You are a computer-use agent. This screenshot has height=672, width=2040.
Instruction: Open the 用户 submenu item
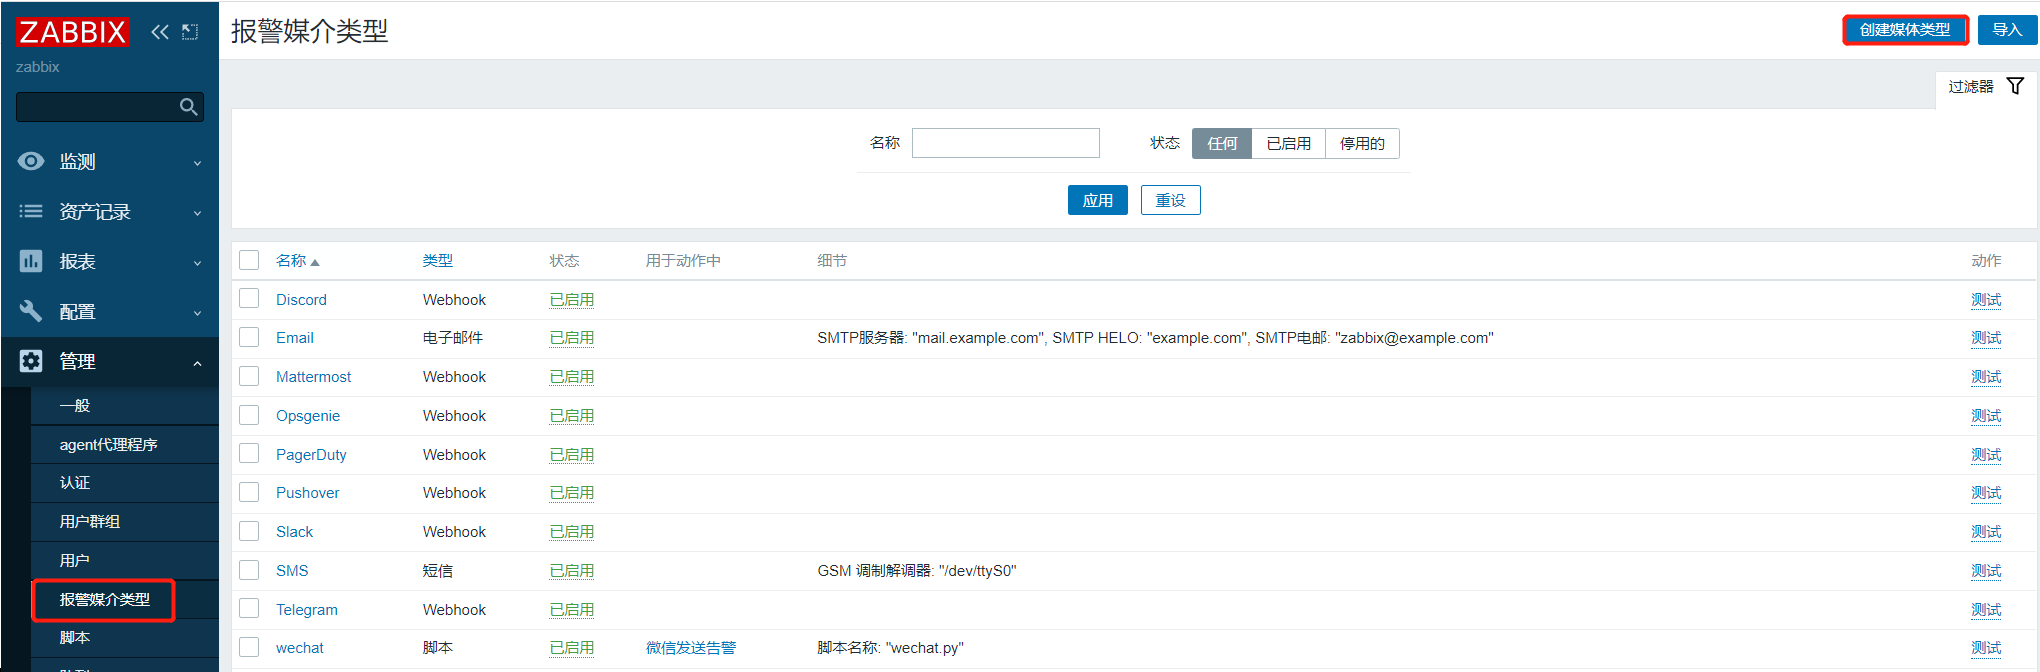coord(125,560)
